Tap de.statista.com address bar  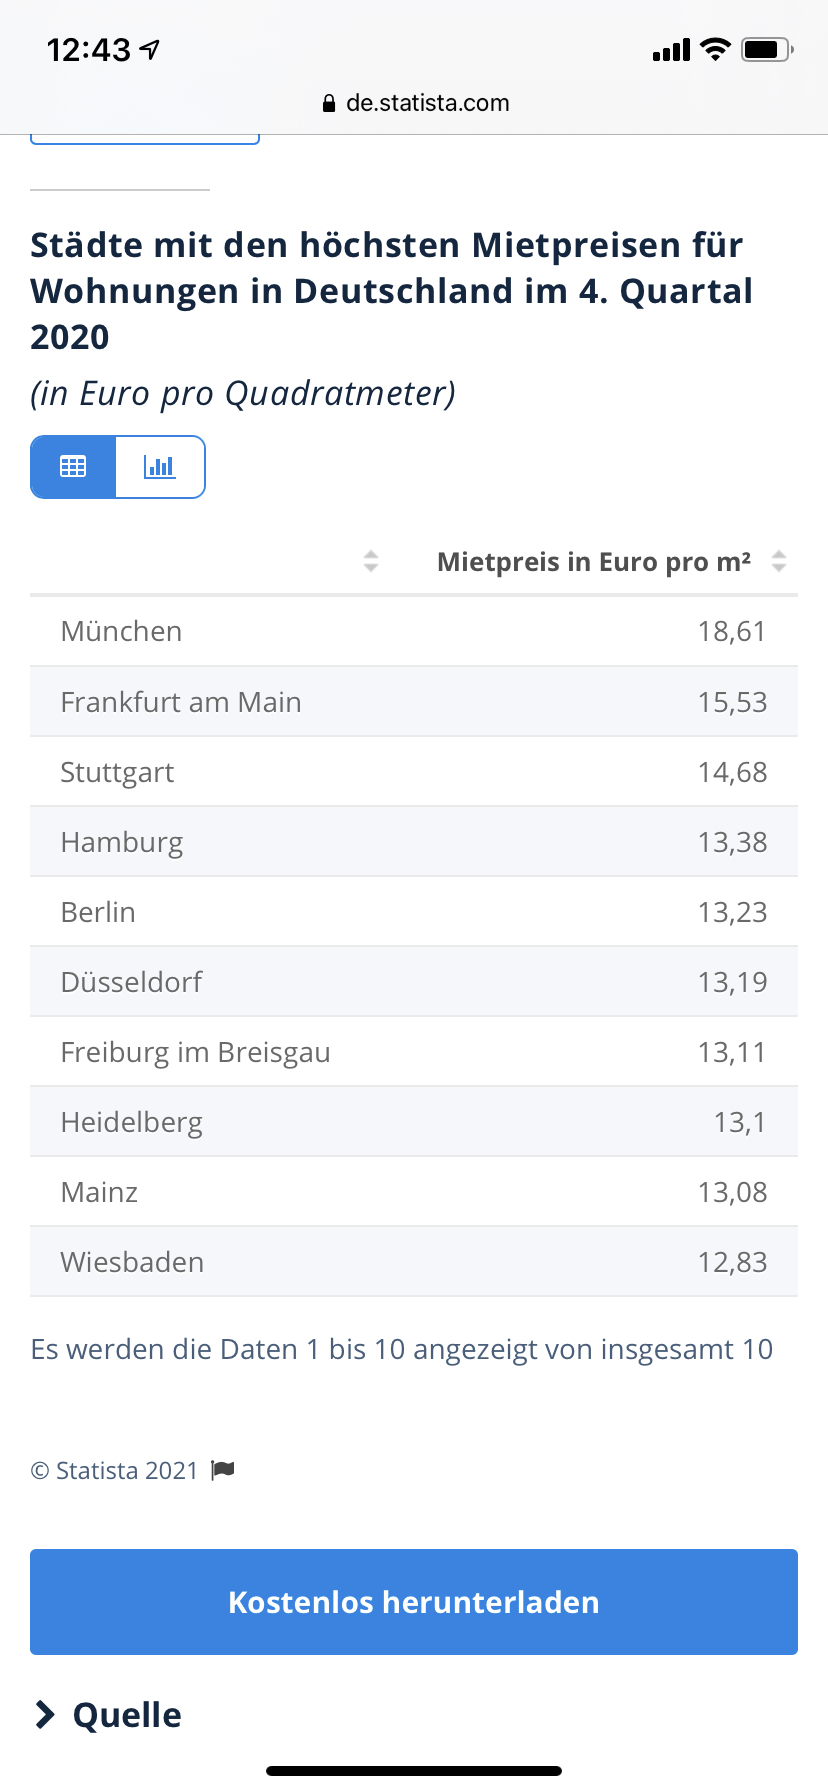[x=427, y=103]
